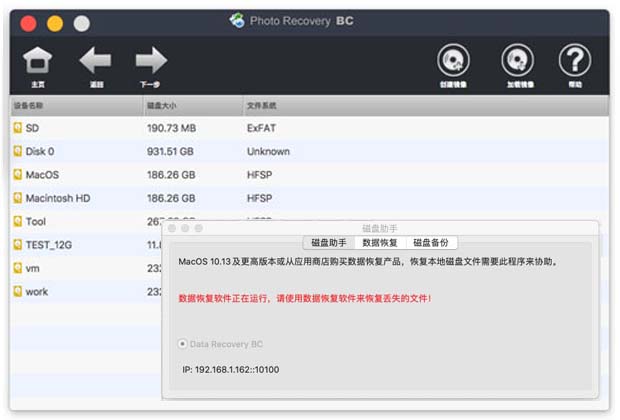Screen dimensions: 620x420
Task: Minimize the Photo Recovery BC window
Action: [x=55, y=23]
